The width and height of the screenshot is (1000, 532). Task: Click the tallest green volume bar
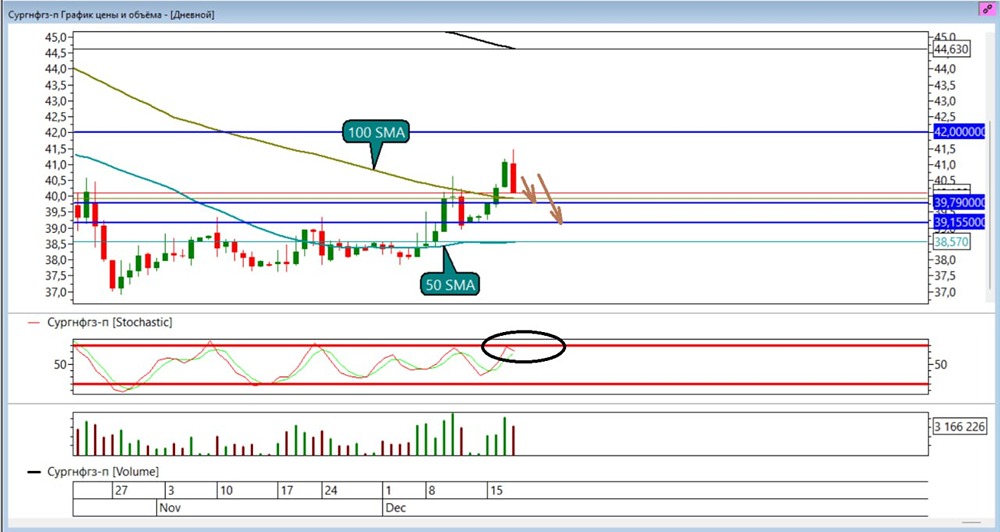tap(453, 434)
